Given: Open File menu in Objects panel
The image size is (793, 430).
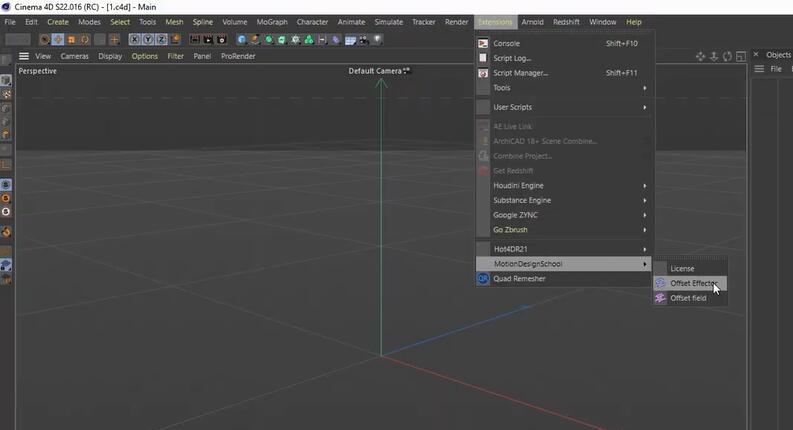Looking at the screenshot, I should (776, 69).
